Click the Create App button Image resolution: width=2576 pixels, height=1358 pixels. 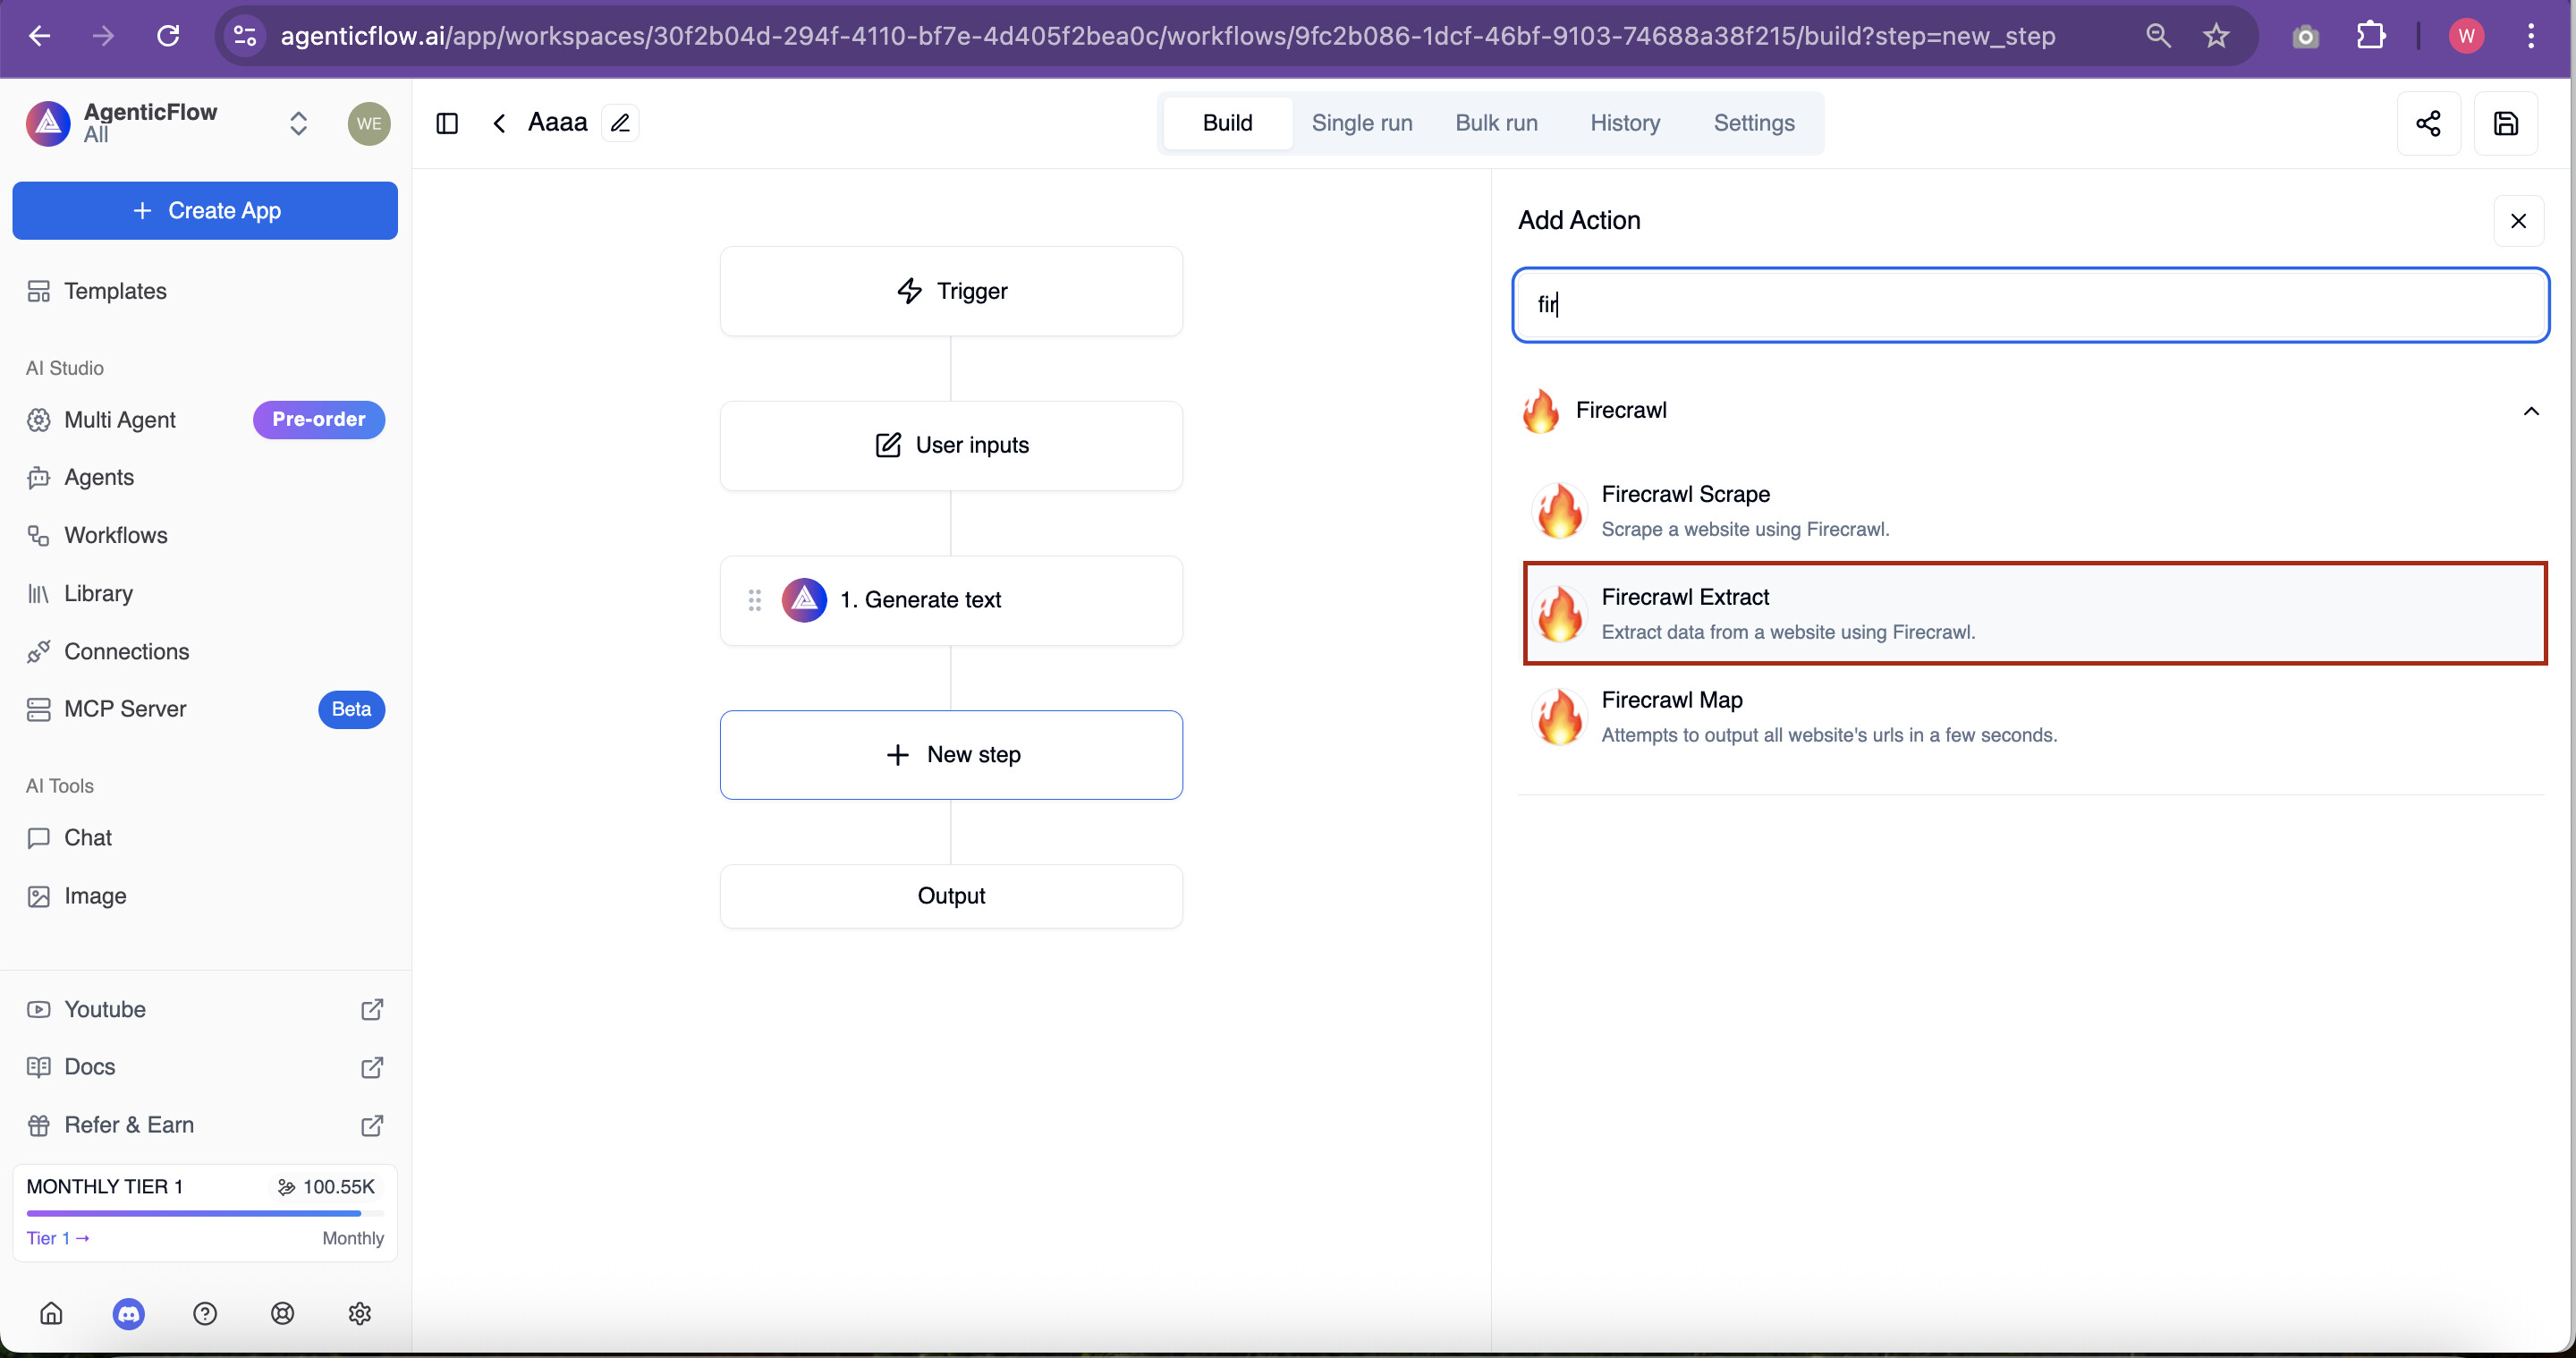(205, 211)
